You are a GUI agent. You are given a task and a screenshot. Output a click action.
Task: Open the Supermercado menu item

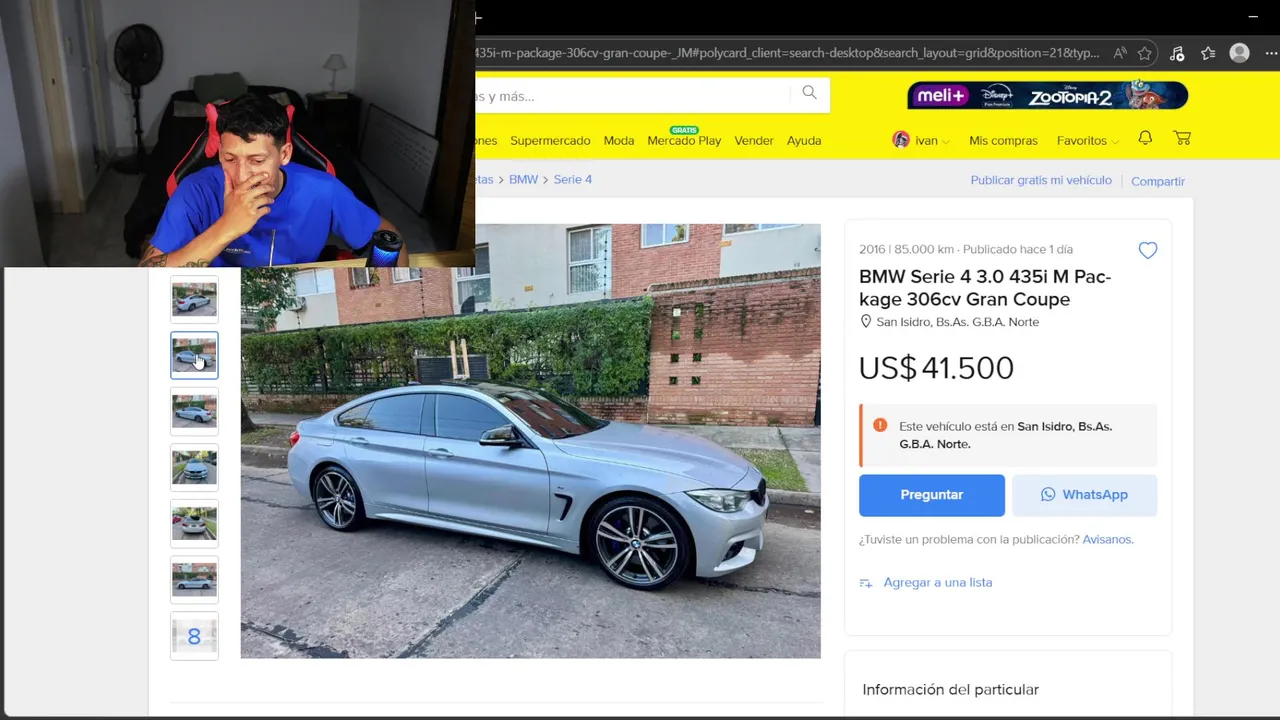tap(550, 141)
